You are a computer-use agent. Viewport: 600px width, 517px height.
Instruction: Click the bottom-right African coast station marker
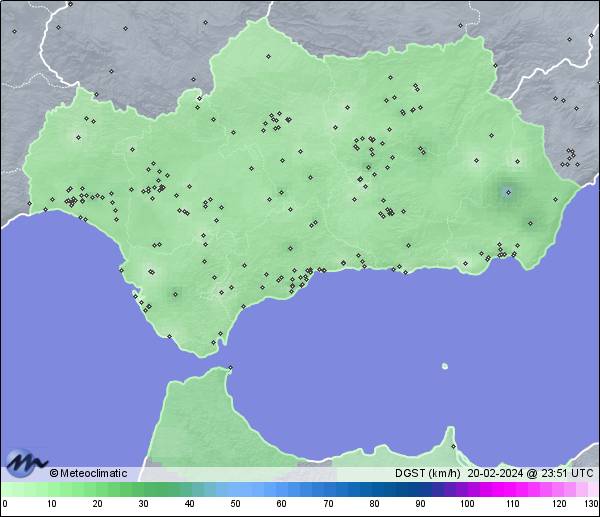tap(453, 446)
